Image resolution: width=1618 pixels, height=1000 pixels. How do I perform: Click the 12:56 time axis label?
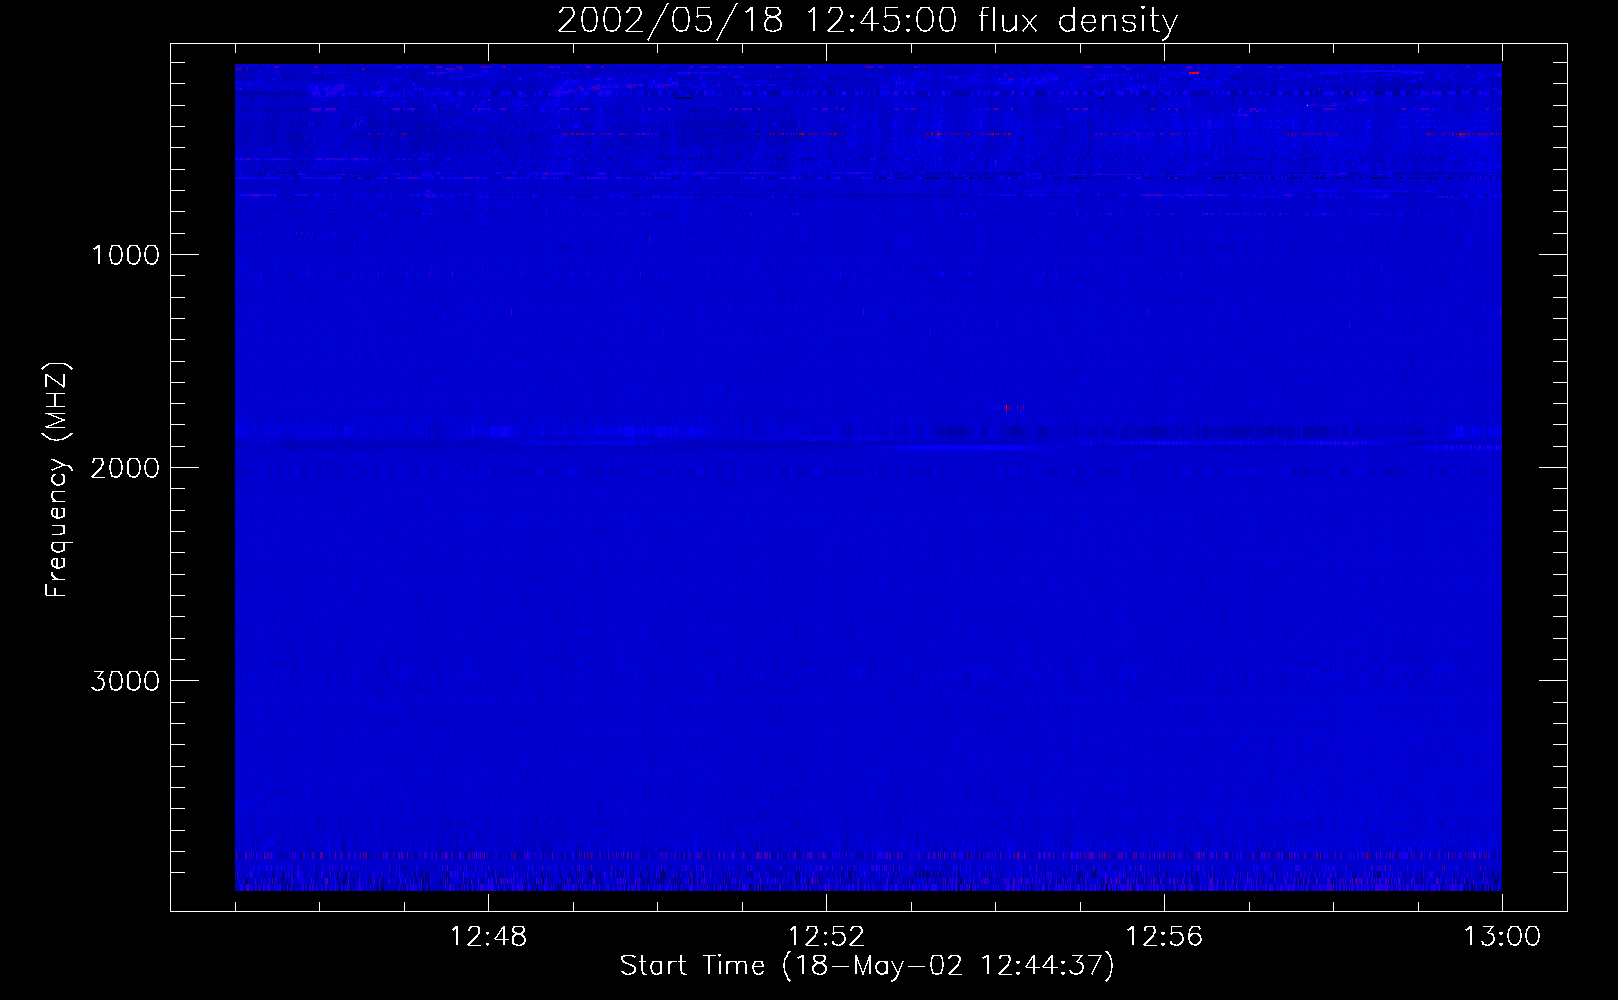coord(1164,937)
